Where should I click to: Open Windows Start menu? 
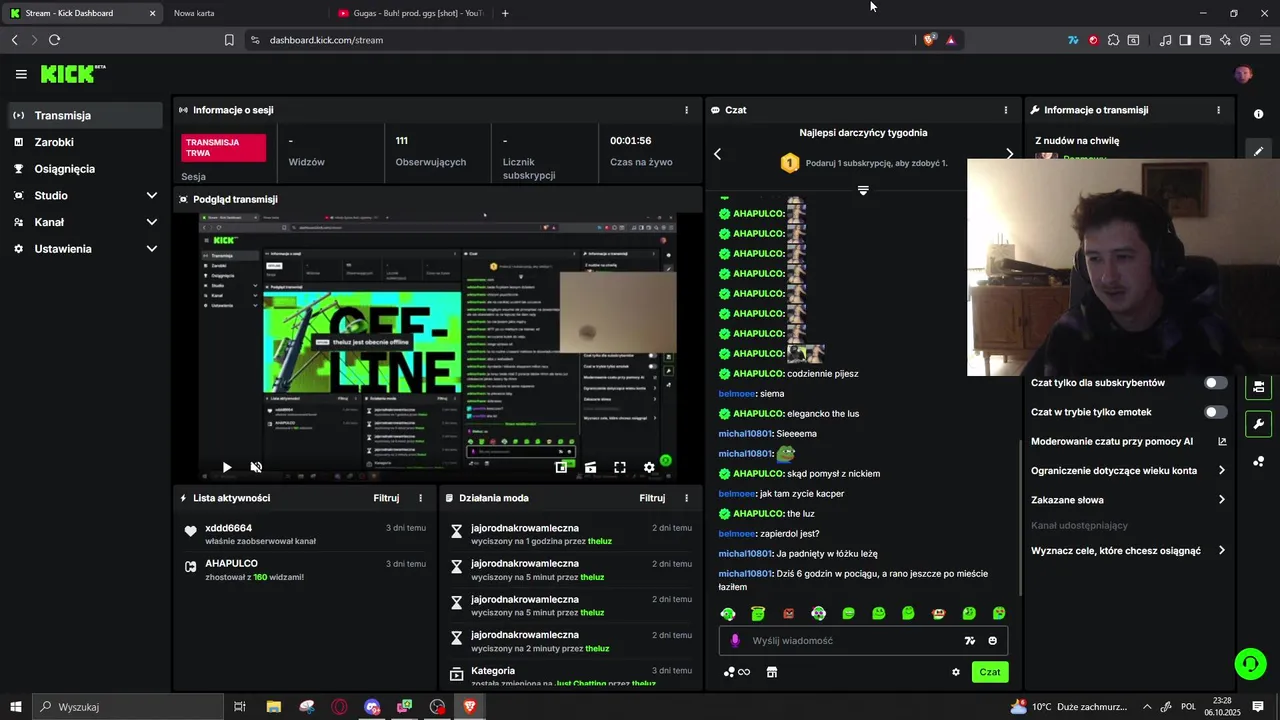(16, 707)
